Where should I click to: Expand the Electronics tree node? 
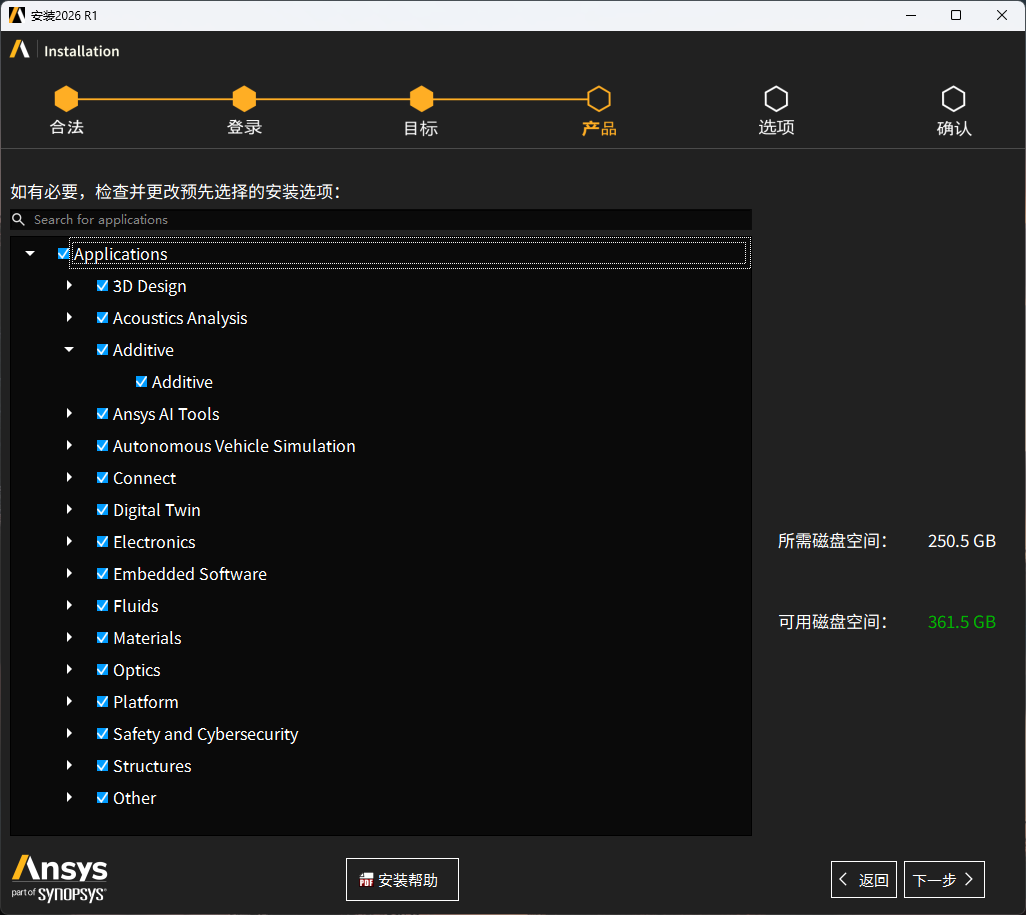click(69, 542)
